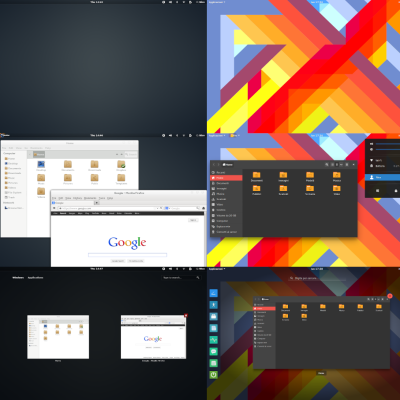400x400 pixels.
Task: Go back using the arrow in the full-size dark Files header
Action: click(214, 164)
